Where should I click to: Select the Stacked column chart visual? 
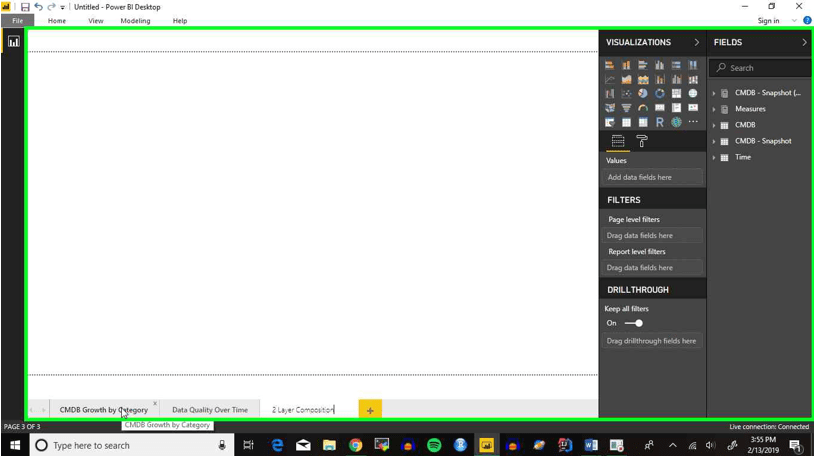(x=626, y=65)
